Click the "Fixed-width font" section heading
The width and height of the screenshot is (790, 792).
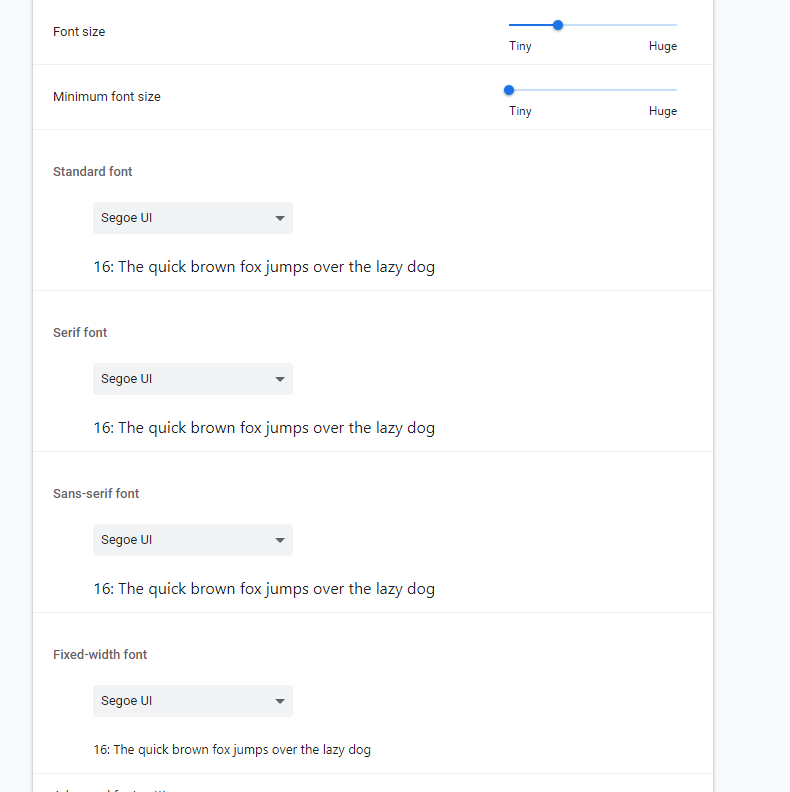point(100,655)
